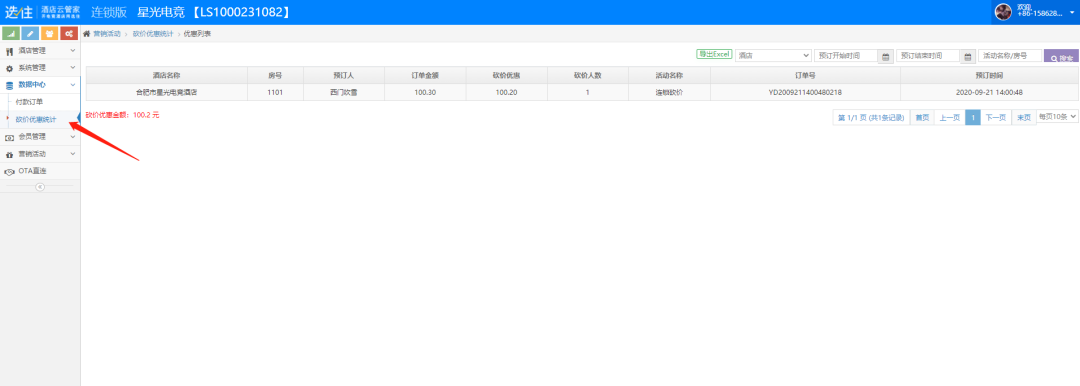The image size is (1080, 386).
Task: Focus the 预订结束时间 input field
Action: [x=928, y=56]
